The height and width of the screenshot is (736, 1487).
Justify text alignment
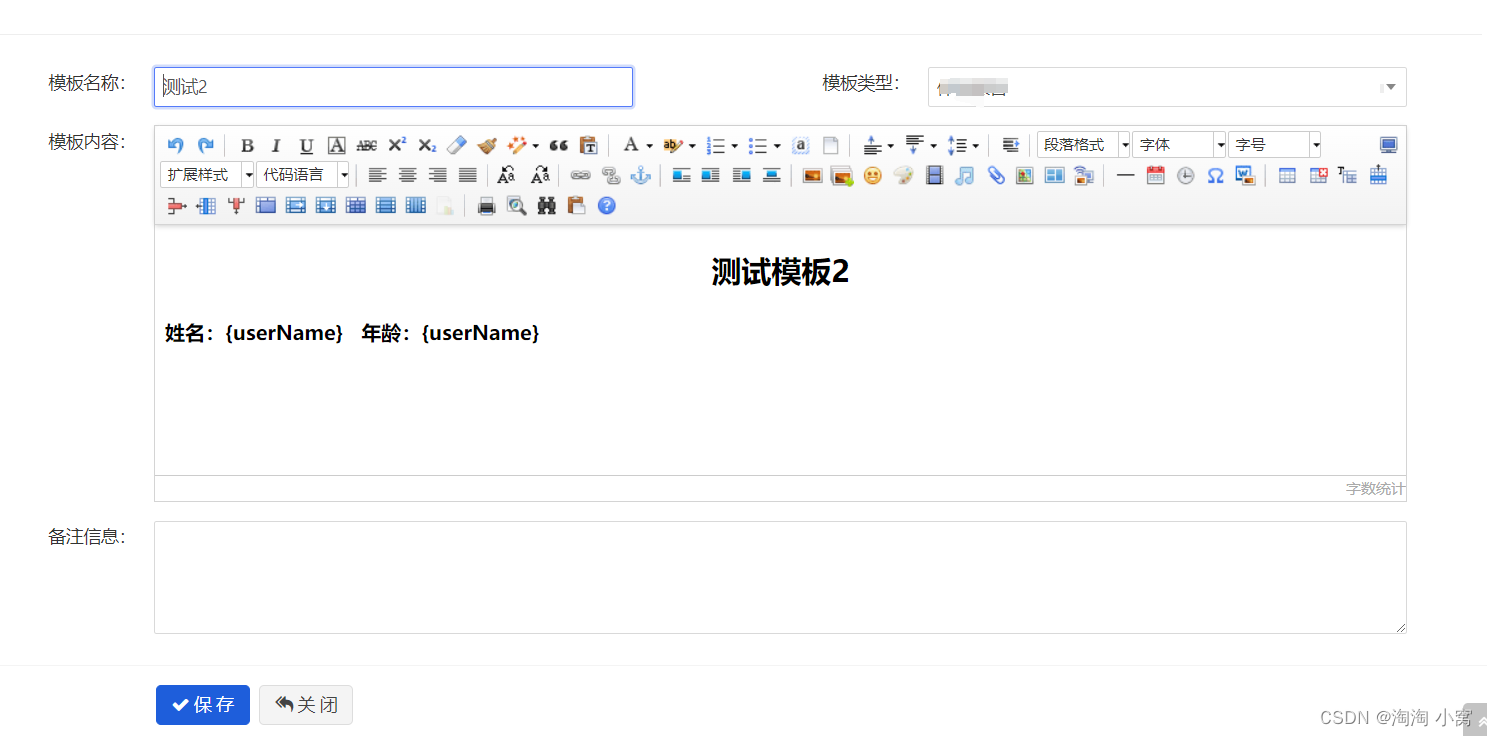(x=467, y=175)
